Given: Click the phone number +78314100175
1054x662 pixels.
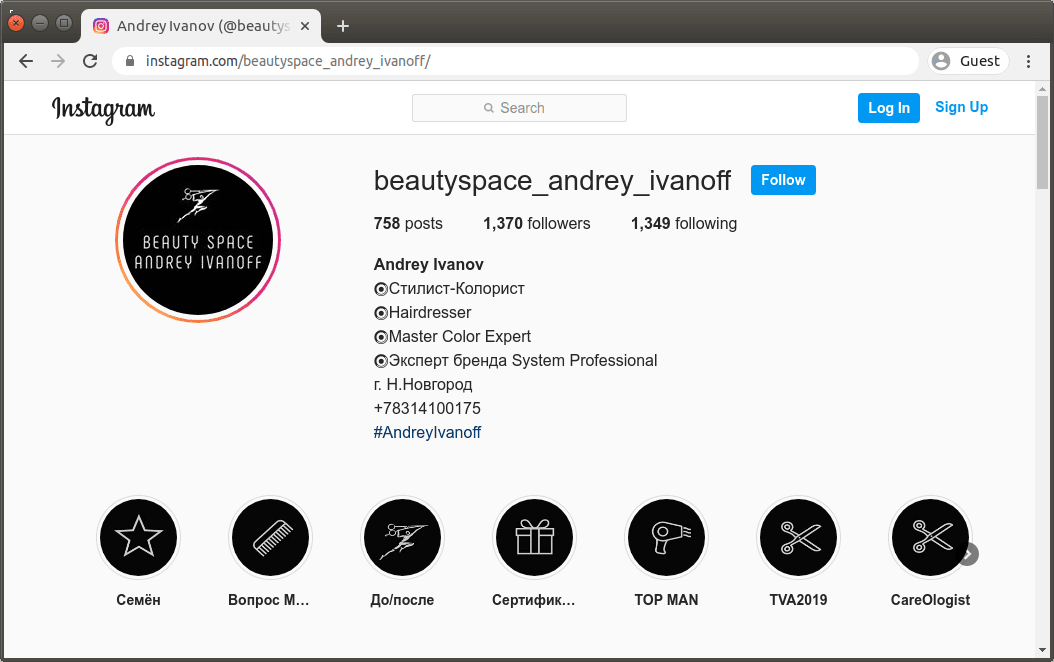Looking at the screenshot, I should pyautogui.click(x=427, y=409).
